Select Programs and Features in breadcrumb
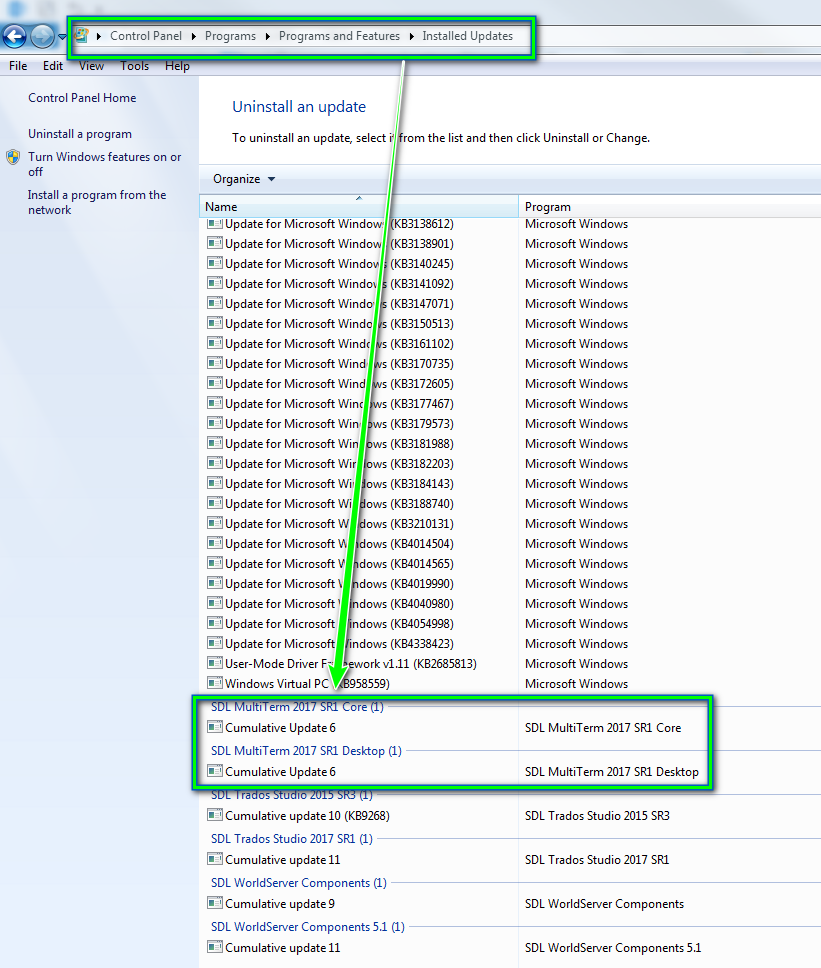 (x=339, y=36)
